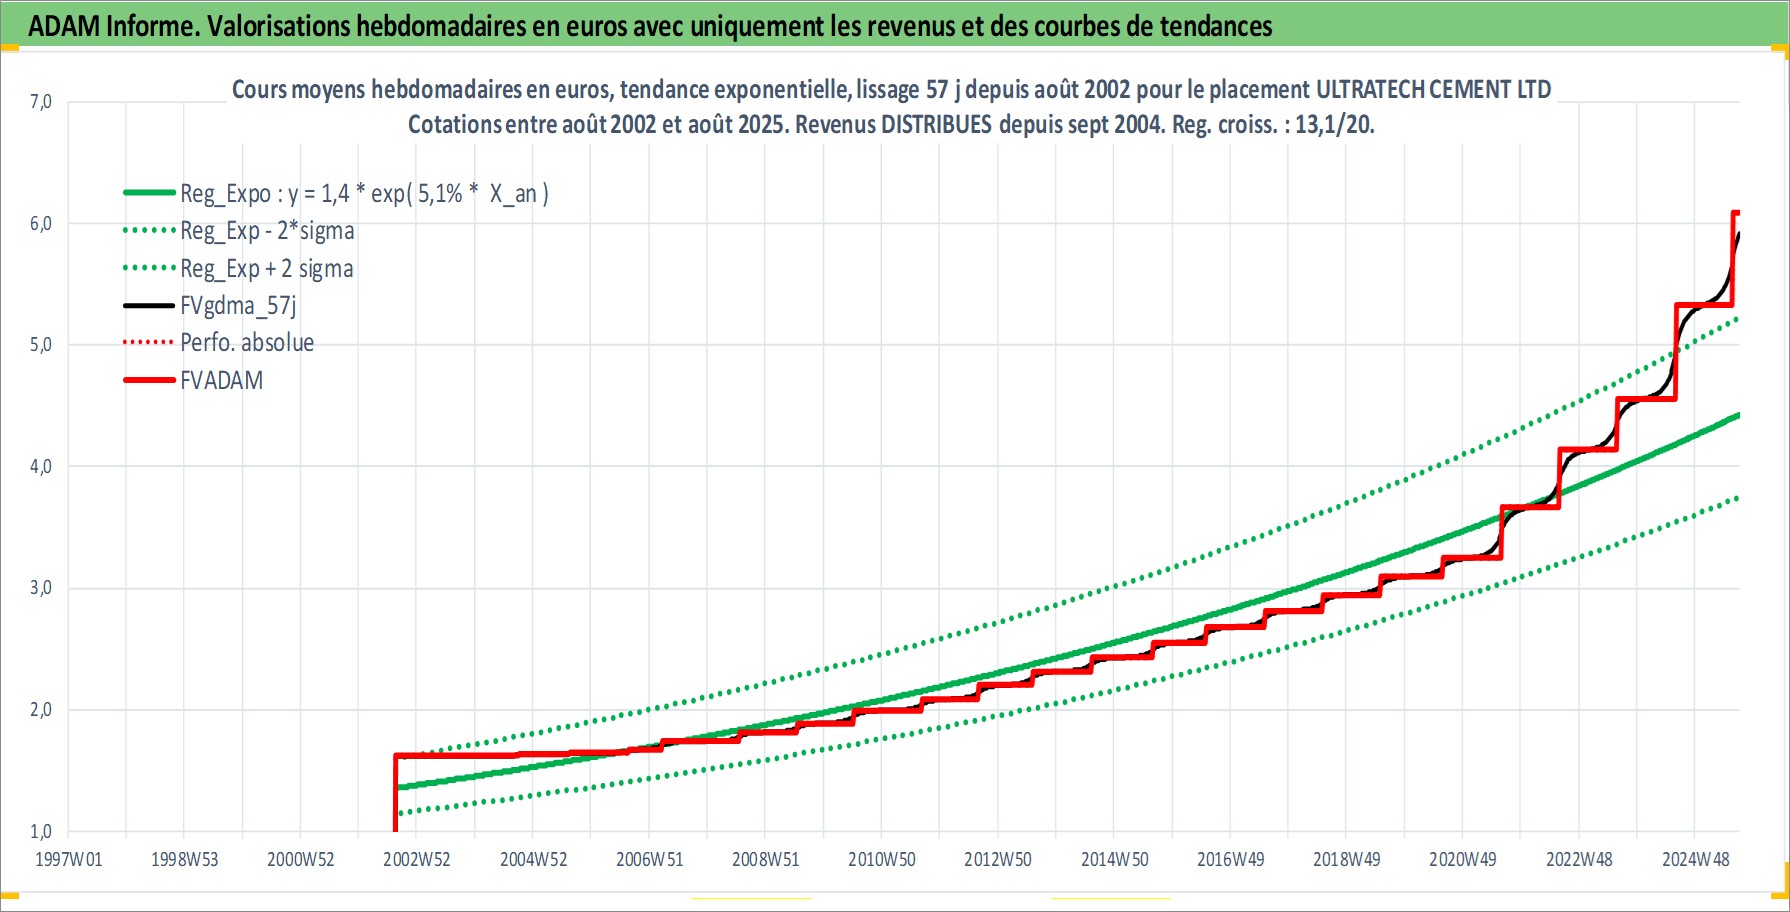Select the subtitle 'Cotations entre août 2002 et août 2025'
The image size is (1790, 912).
click(598, 125)
